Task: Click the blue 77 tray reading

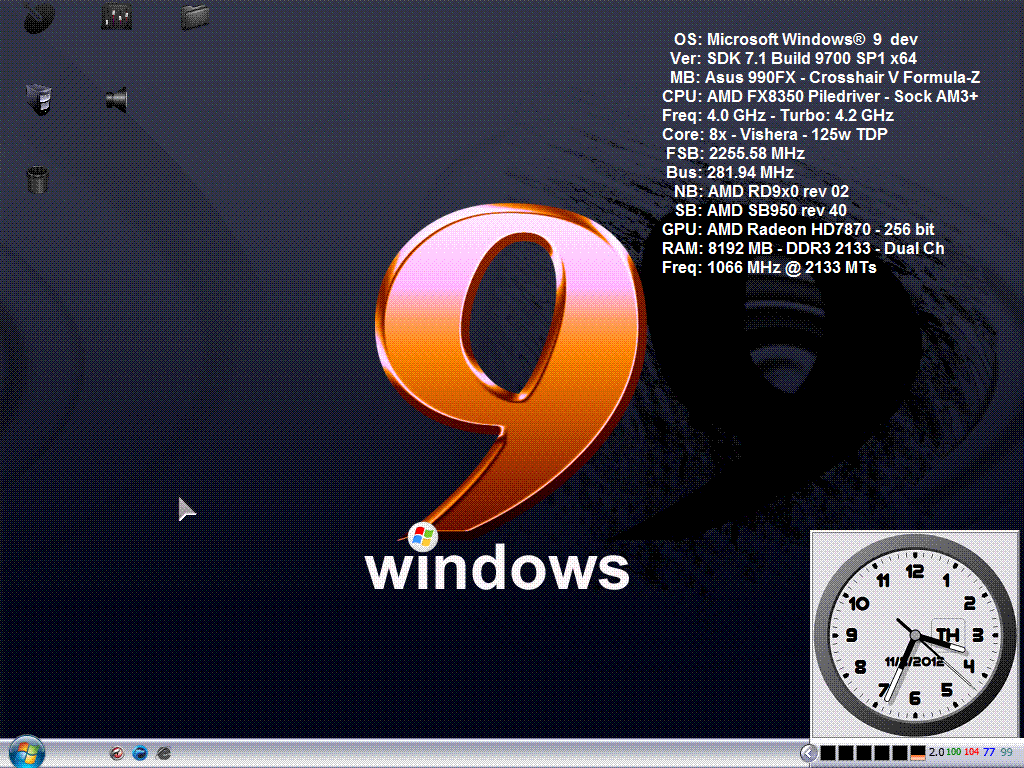Action: 989,752
